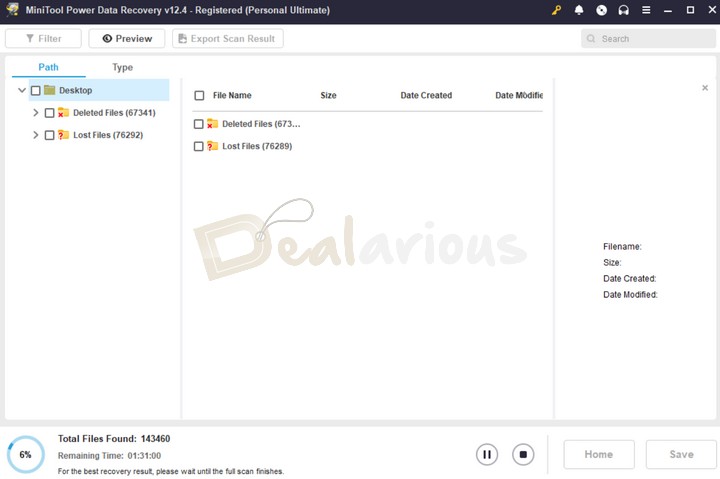The image size is (720, 479).
Task: Select the Deleted Files (67341) tree item
Action: click(x=114, y=113)
